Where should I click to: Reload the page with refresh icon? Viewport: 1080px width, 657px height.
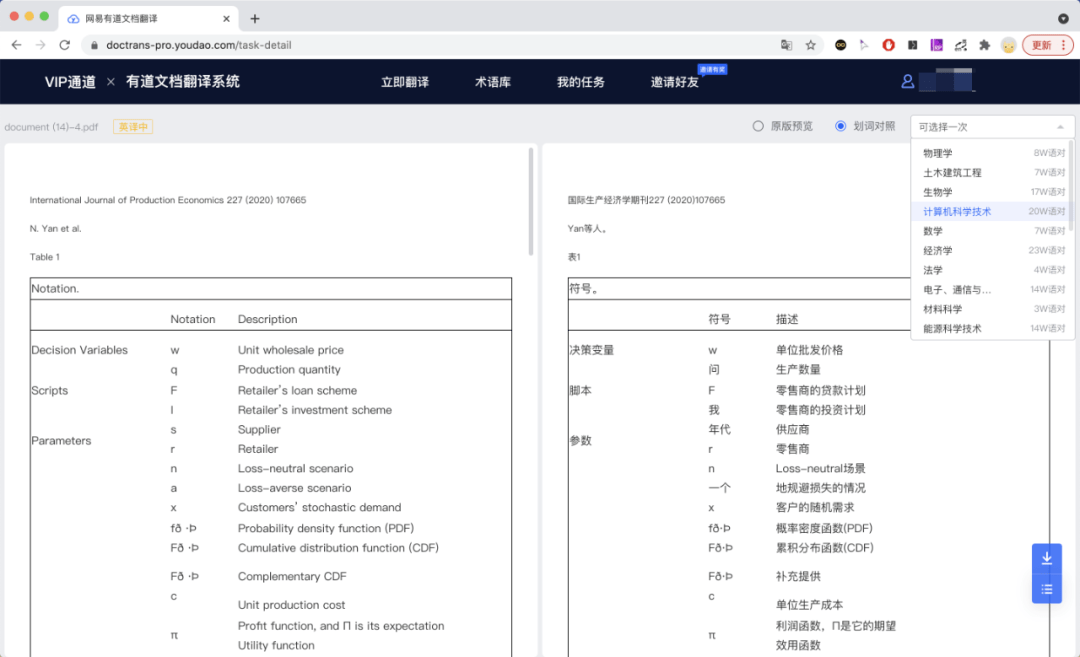[x=65, y=45]
